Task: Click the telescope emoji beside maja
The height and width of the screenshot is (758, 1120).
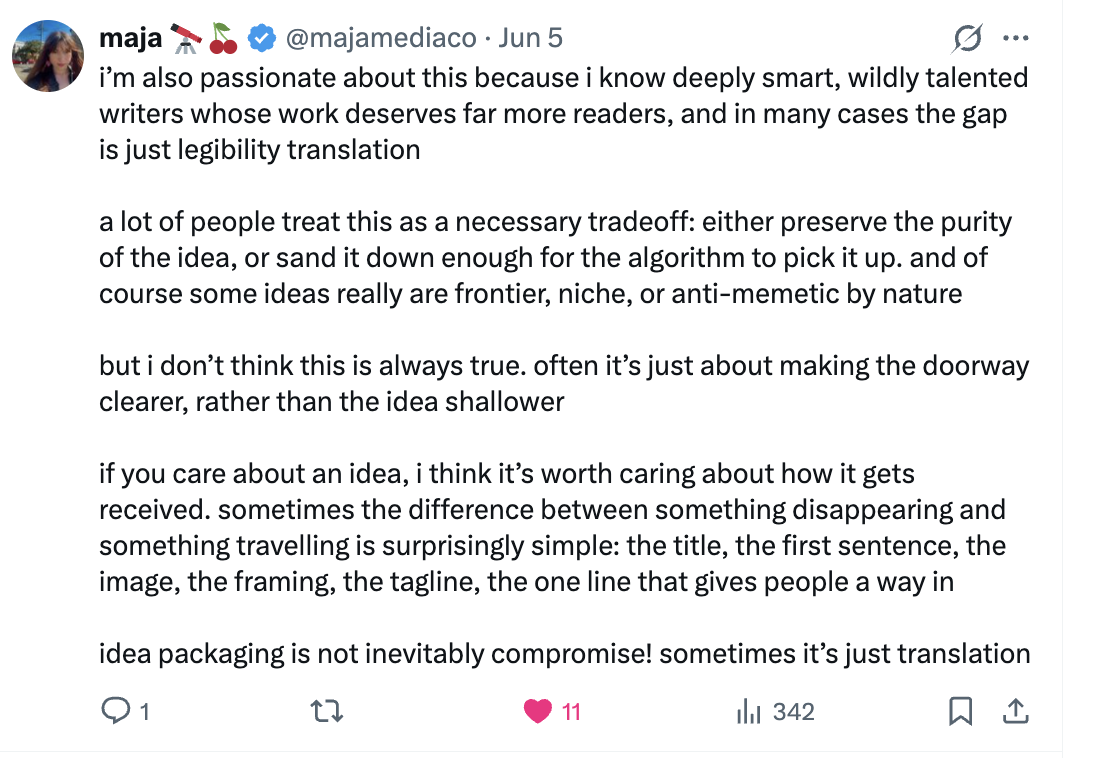Action: point(186,39)
